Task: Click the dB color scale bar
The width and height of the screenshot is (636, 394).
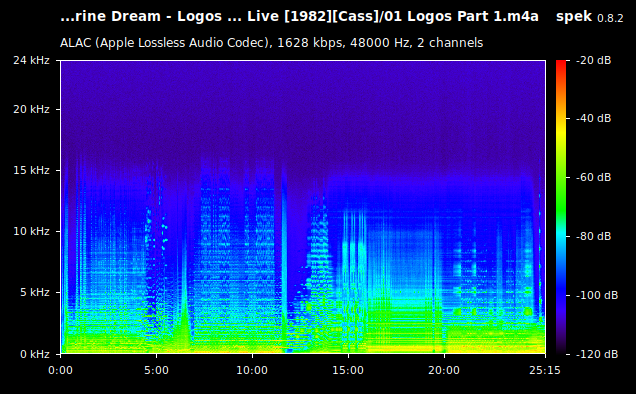Action: (x=561, y=207)
